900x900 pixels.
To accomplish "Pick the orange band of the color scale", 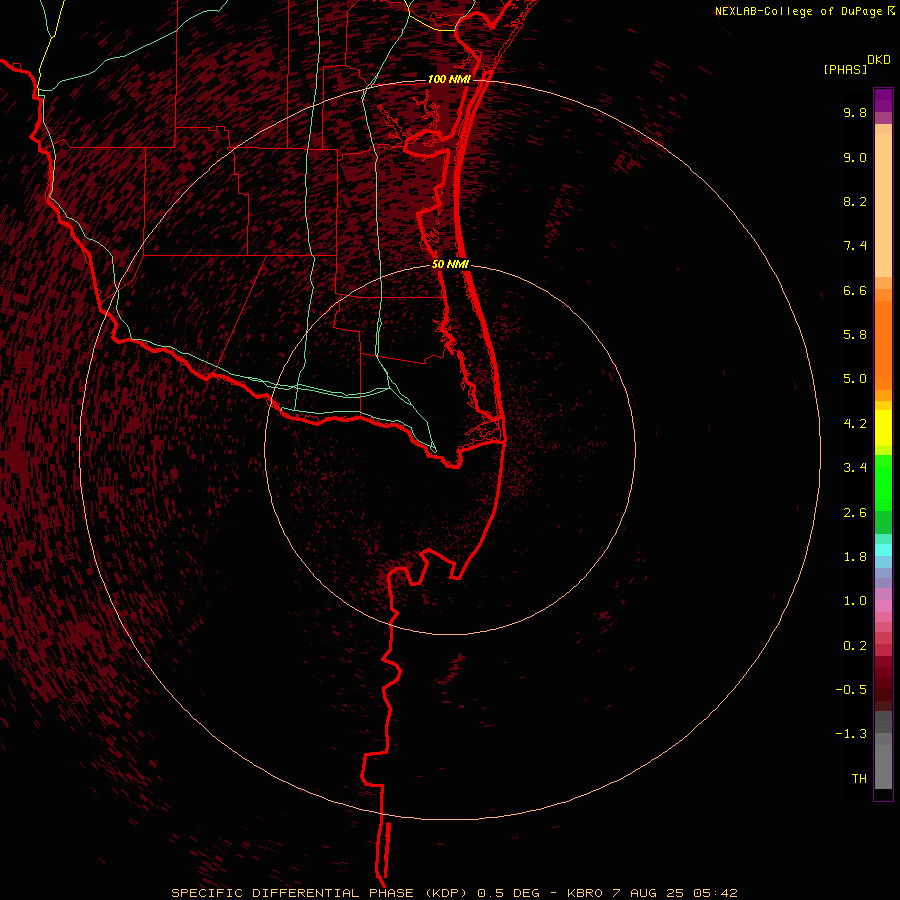I will [883, 346].
